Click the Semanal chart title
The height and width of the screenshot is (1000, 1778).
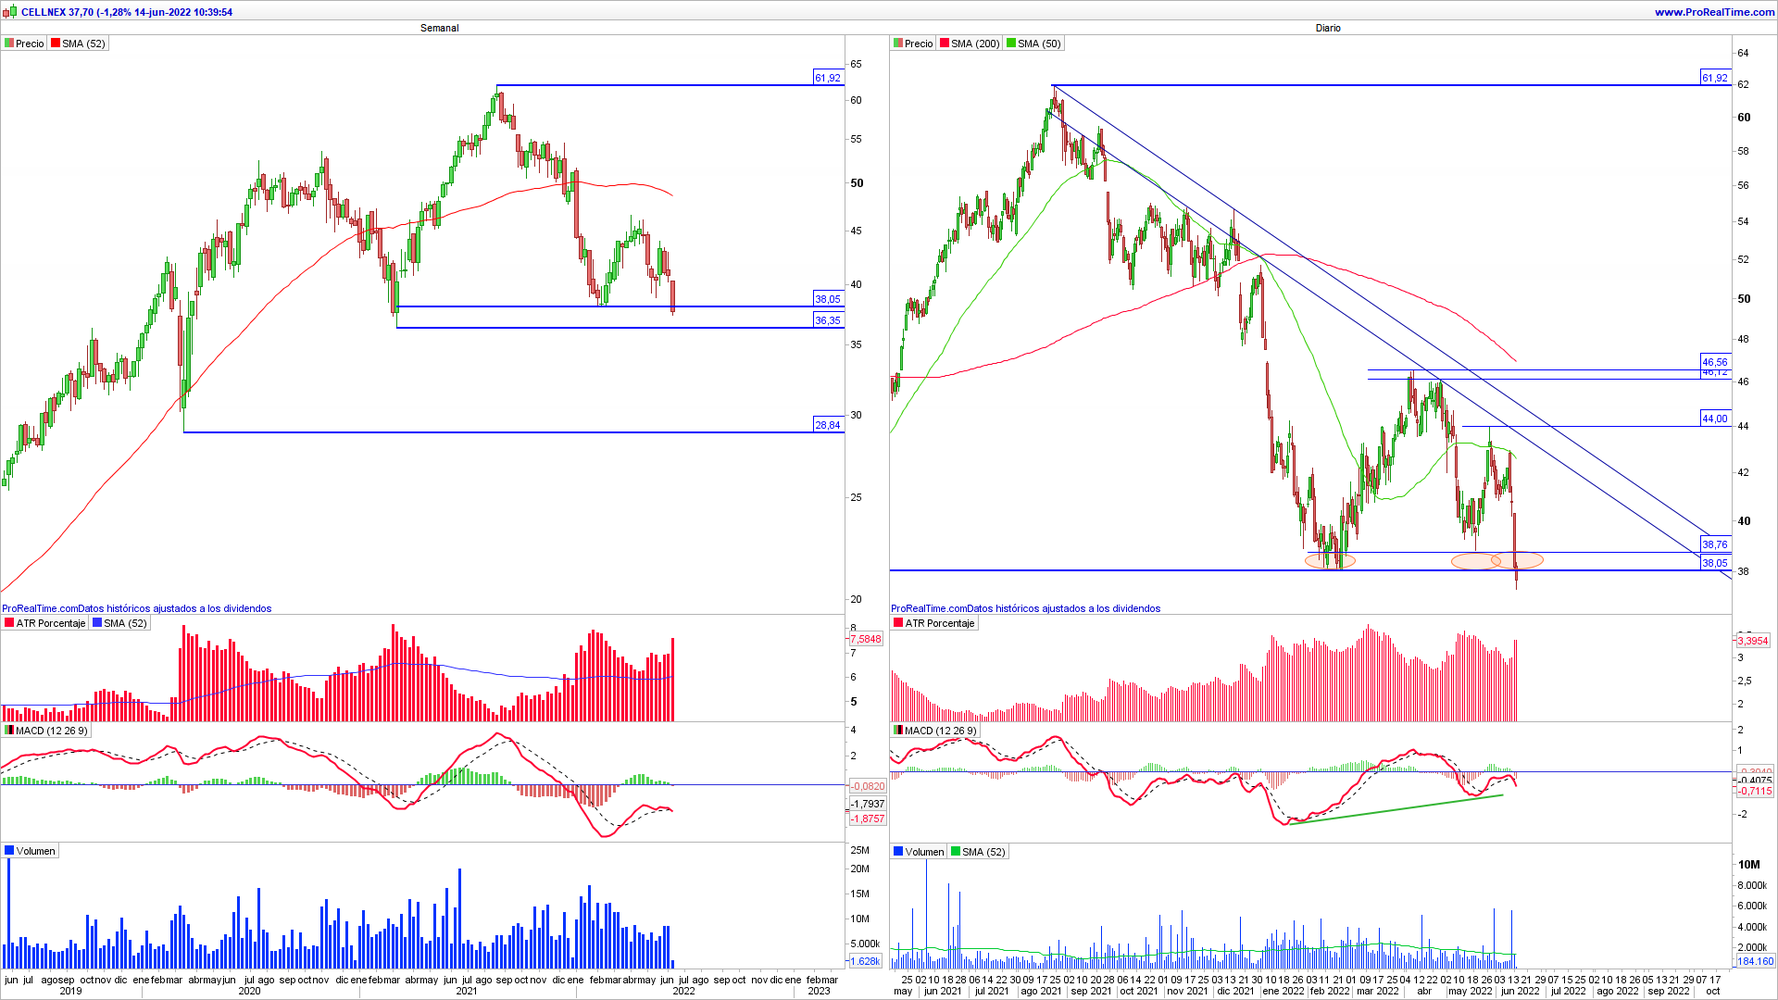[x=439, y=28]
